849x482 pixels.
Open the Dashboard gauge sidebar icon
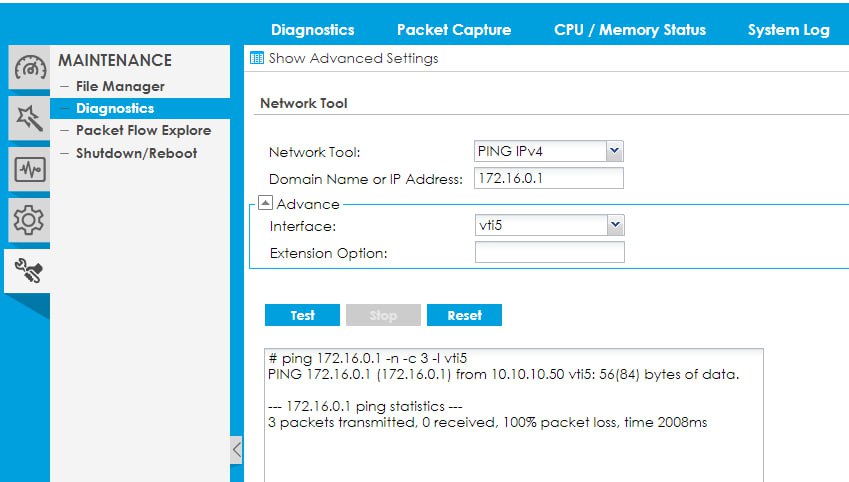pyautogui.click(x=26, y=70)
